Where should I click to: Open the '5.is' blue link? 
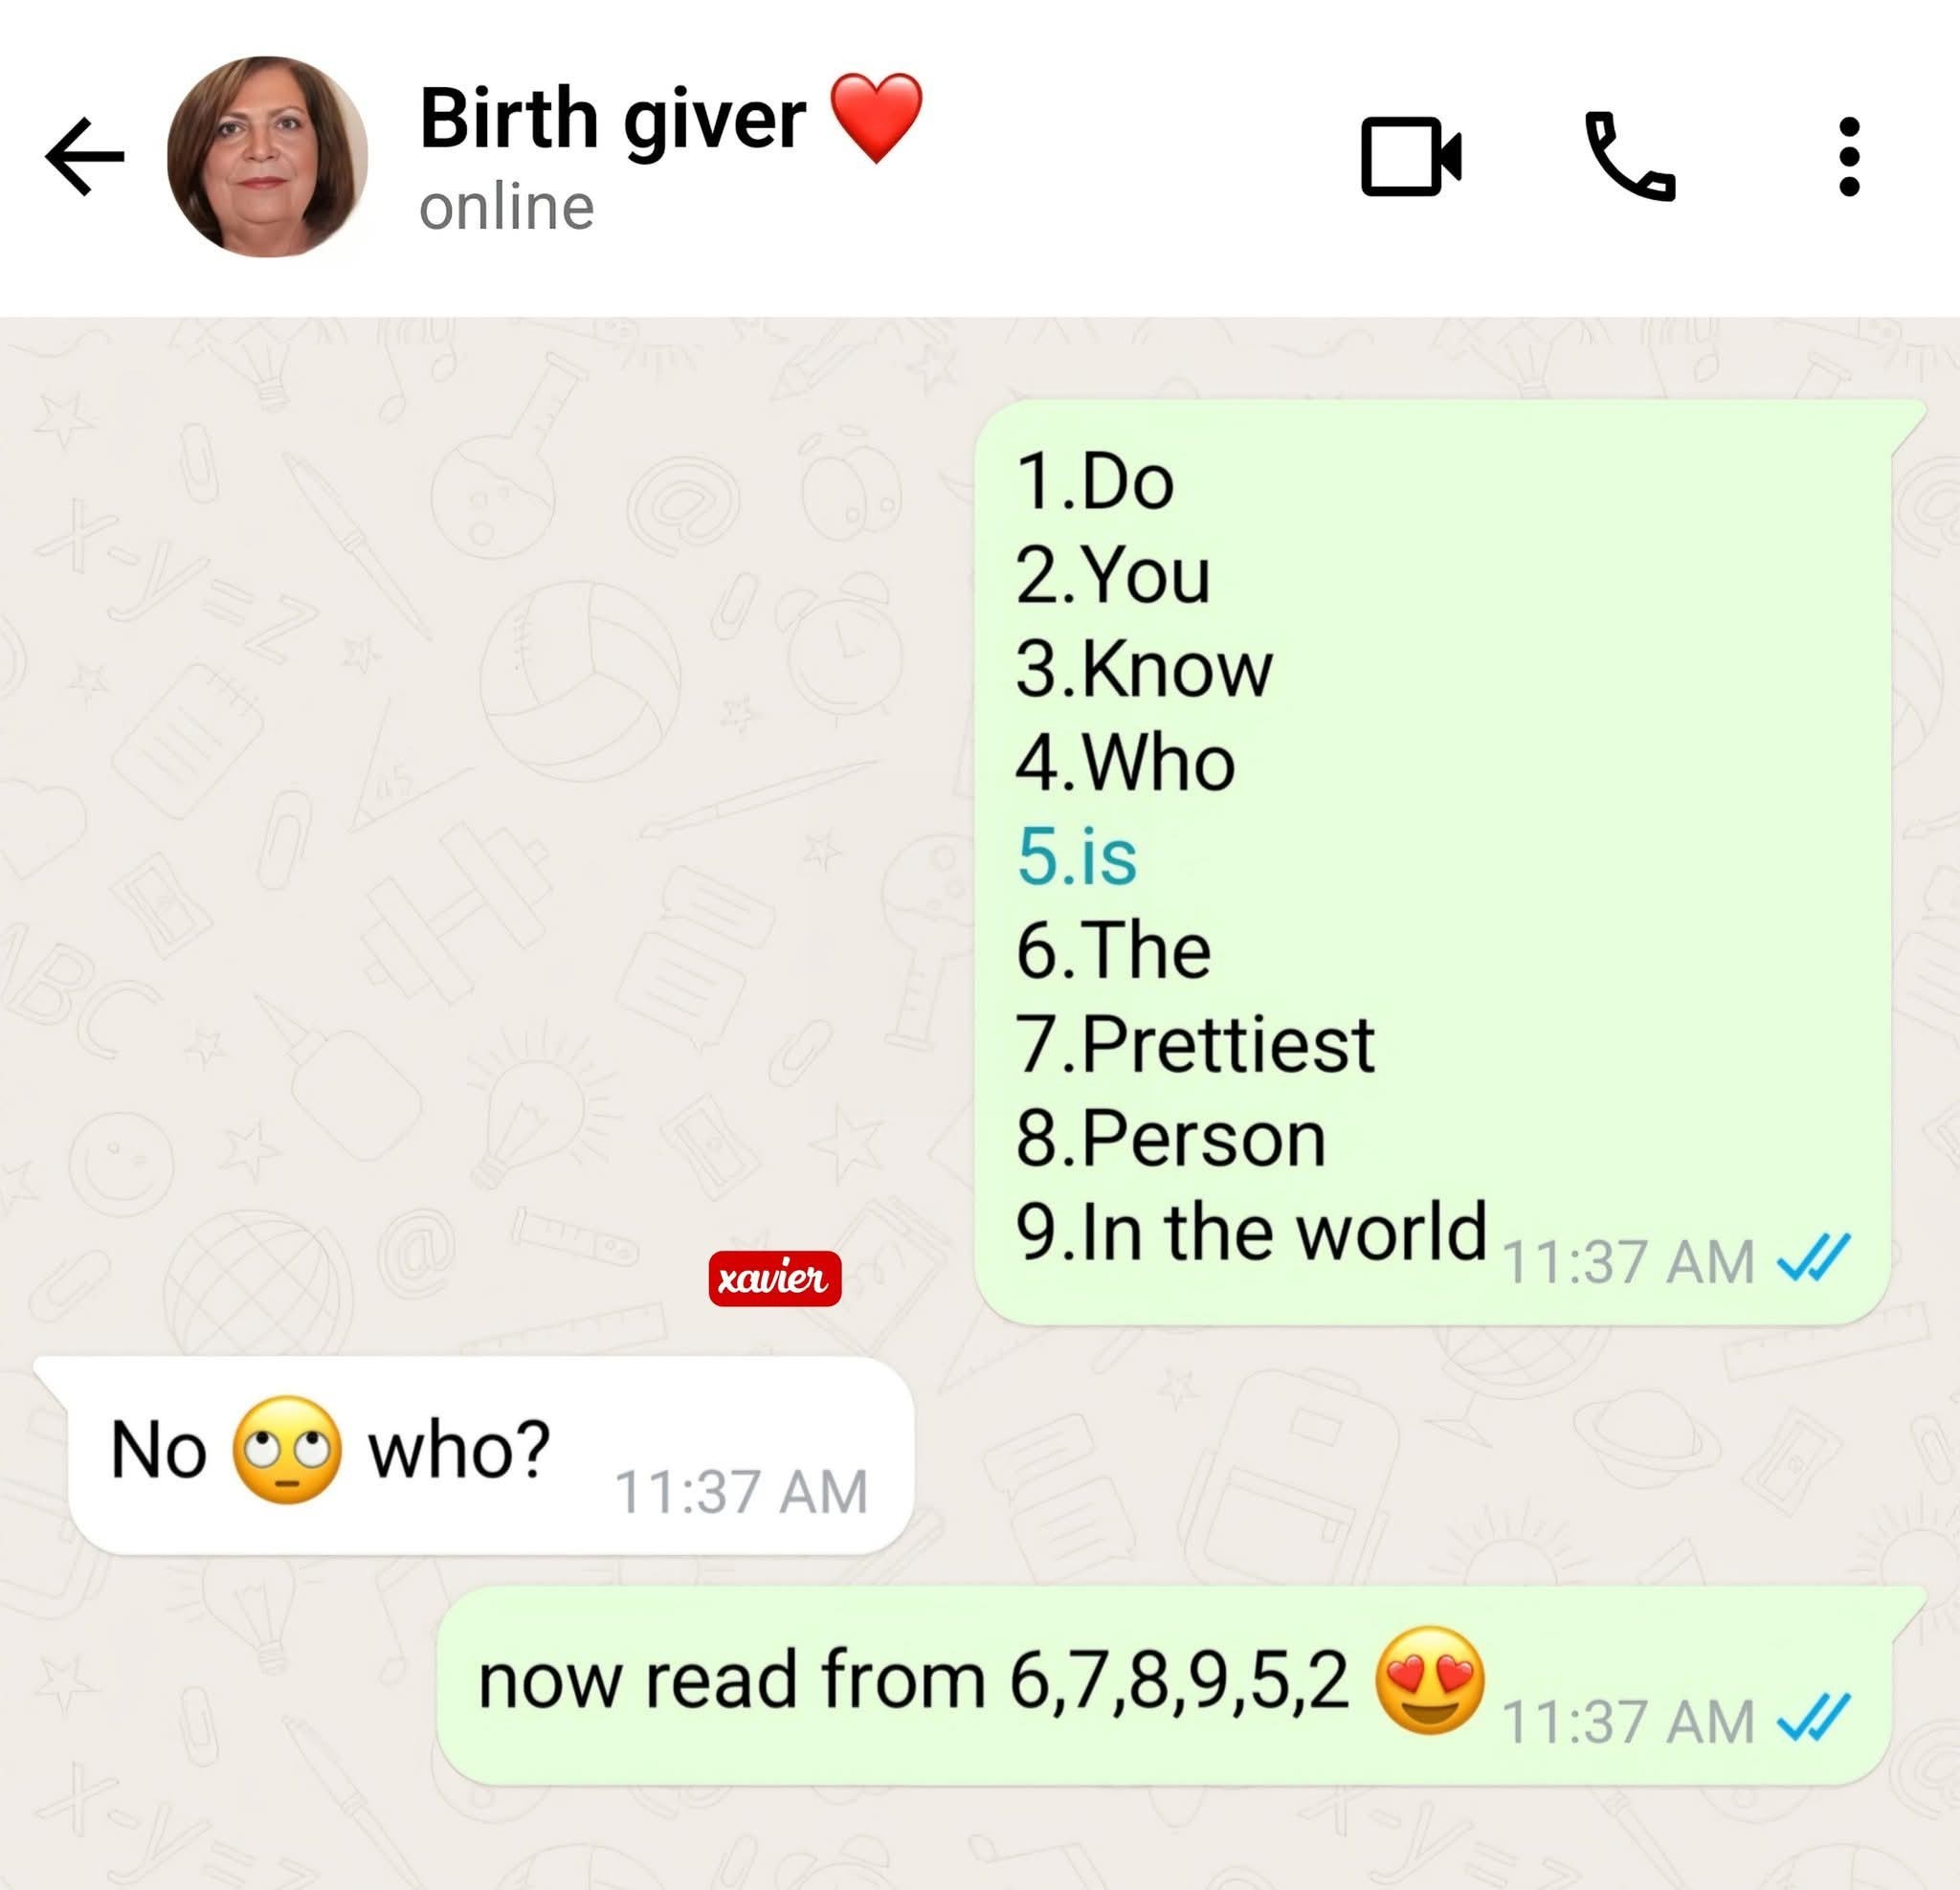click(1076, 857)
